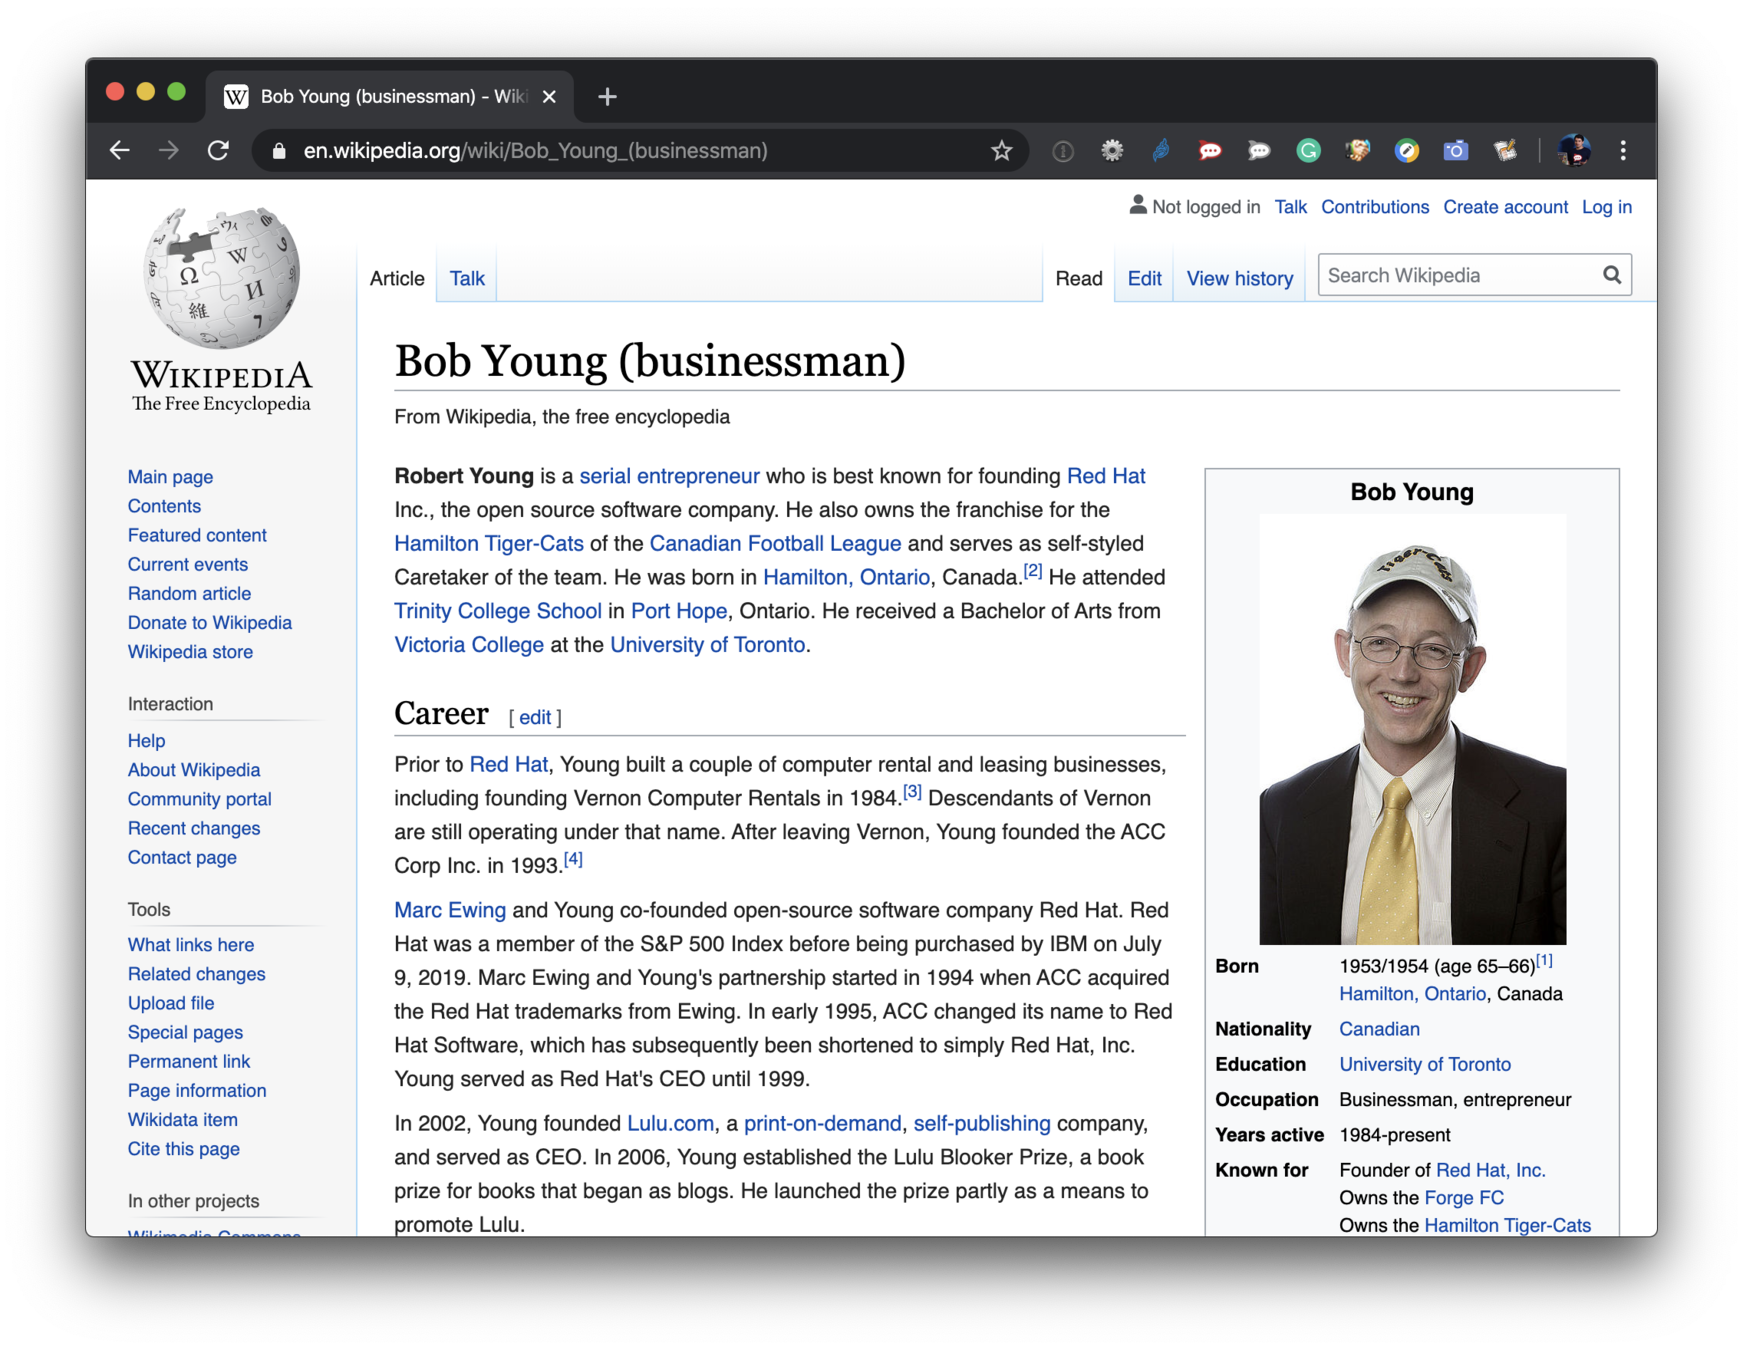
Task: Open the serial entrepreneur link
Action: point(669,476)
